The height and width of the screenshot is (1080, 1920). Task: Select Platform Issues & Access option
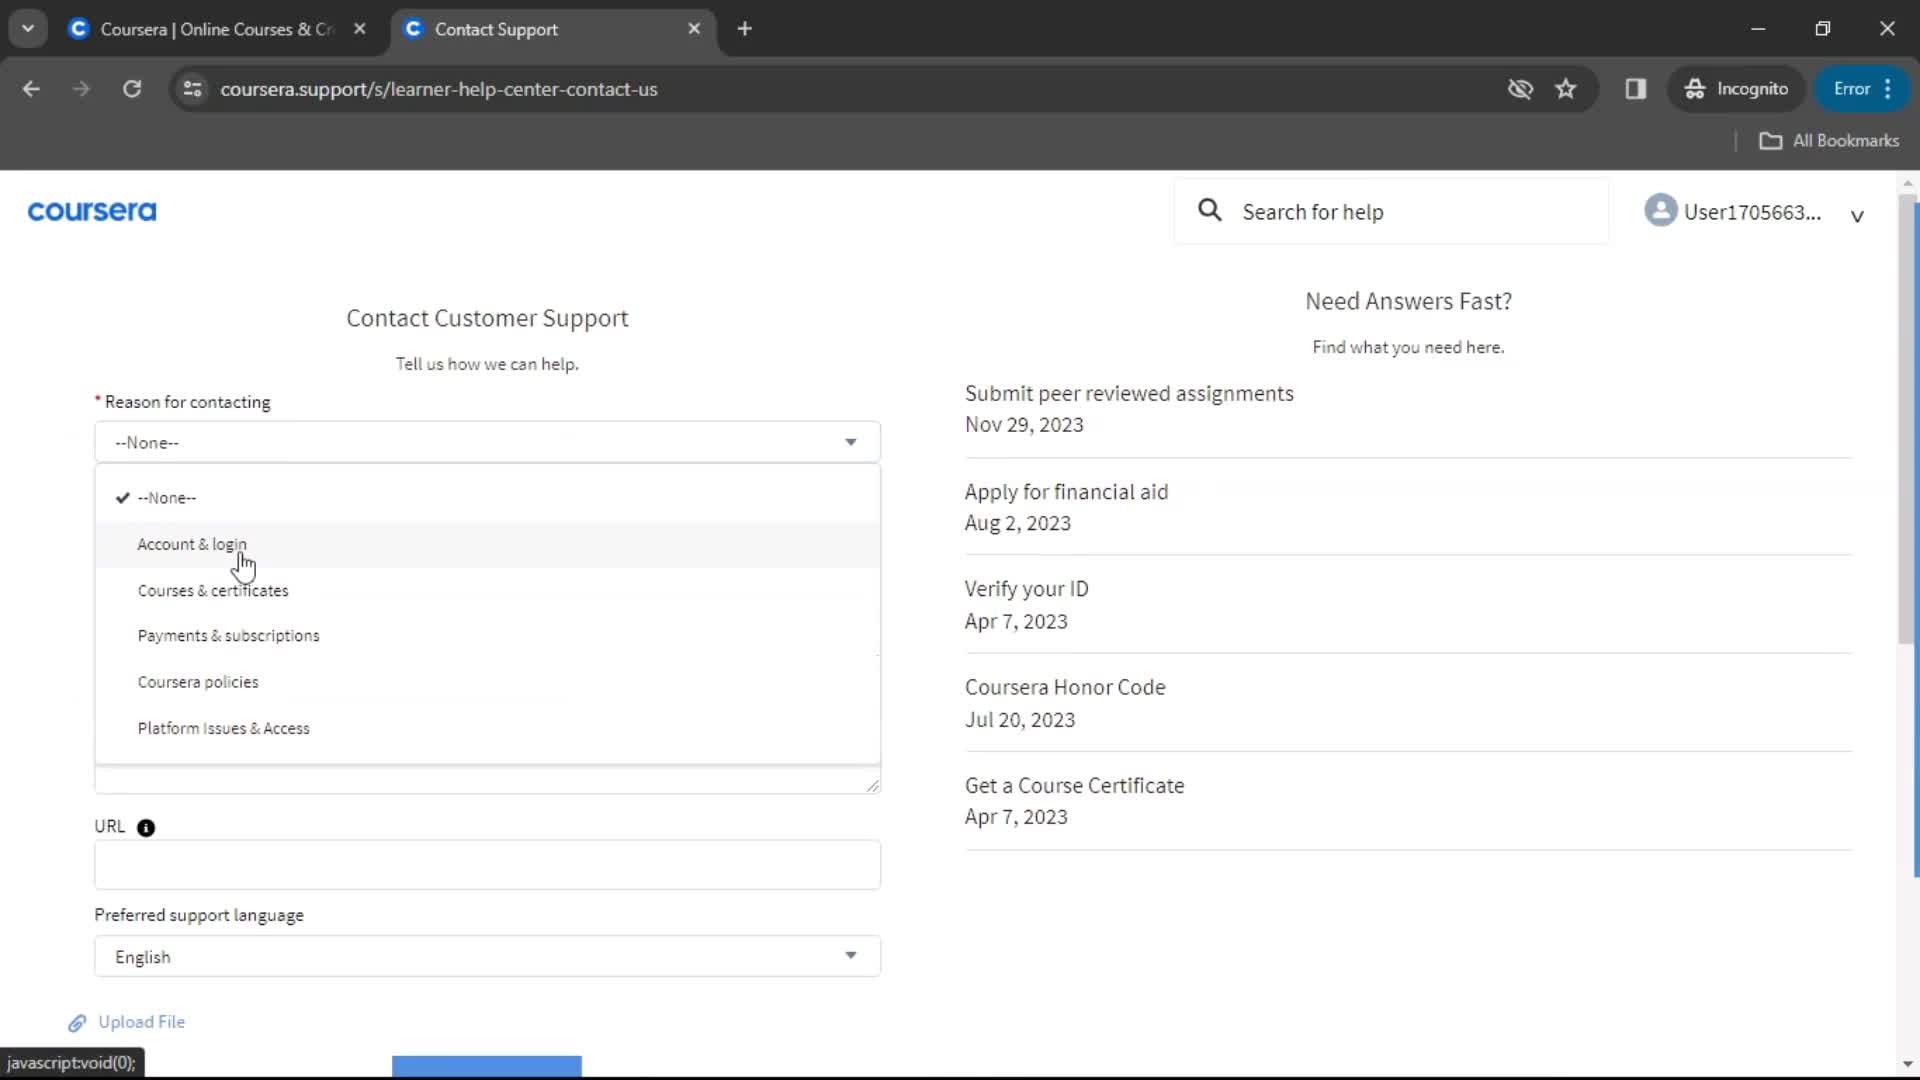(x=488, y=729)
